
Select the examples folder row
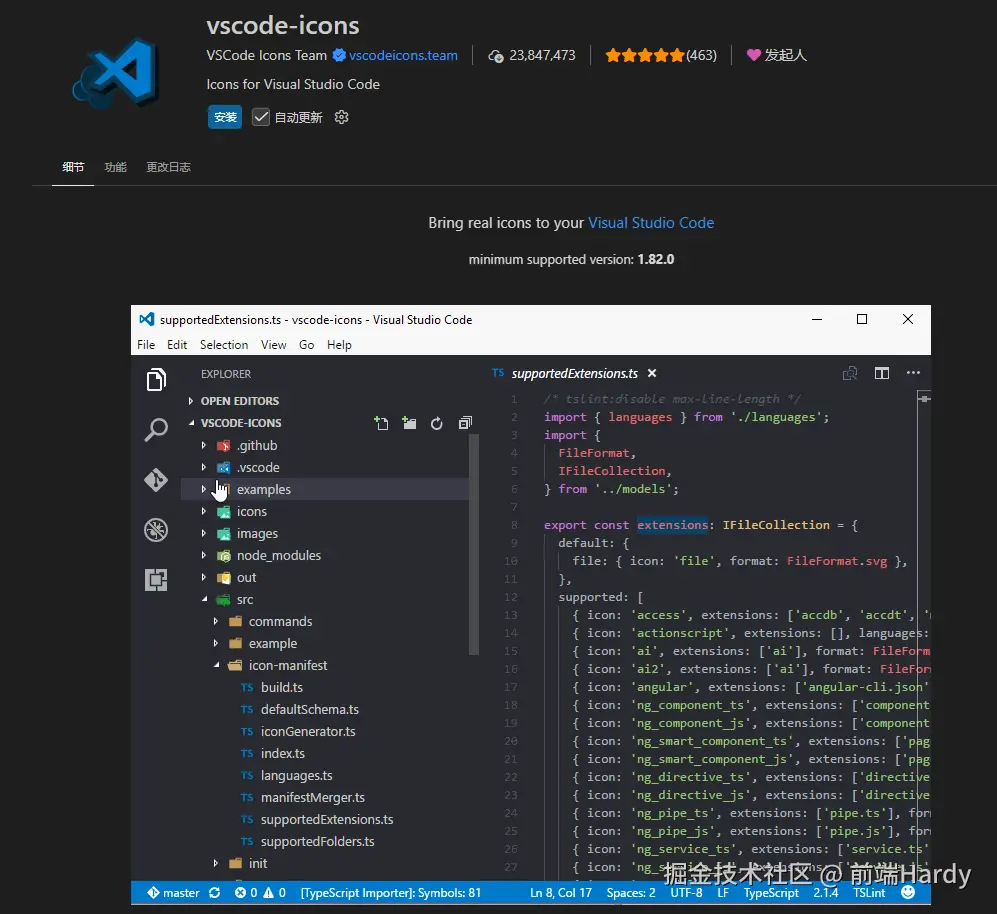(x=325, y=489)
